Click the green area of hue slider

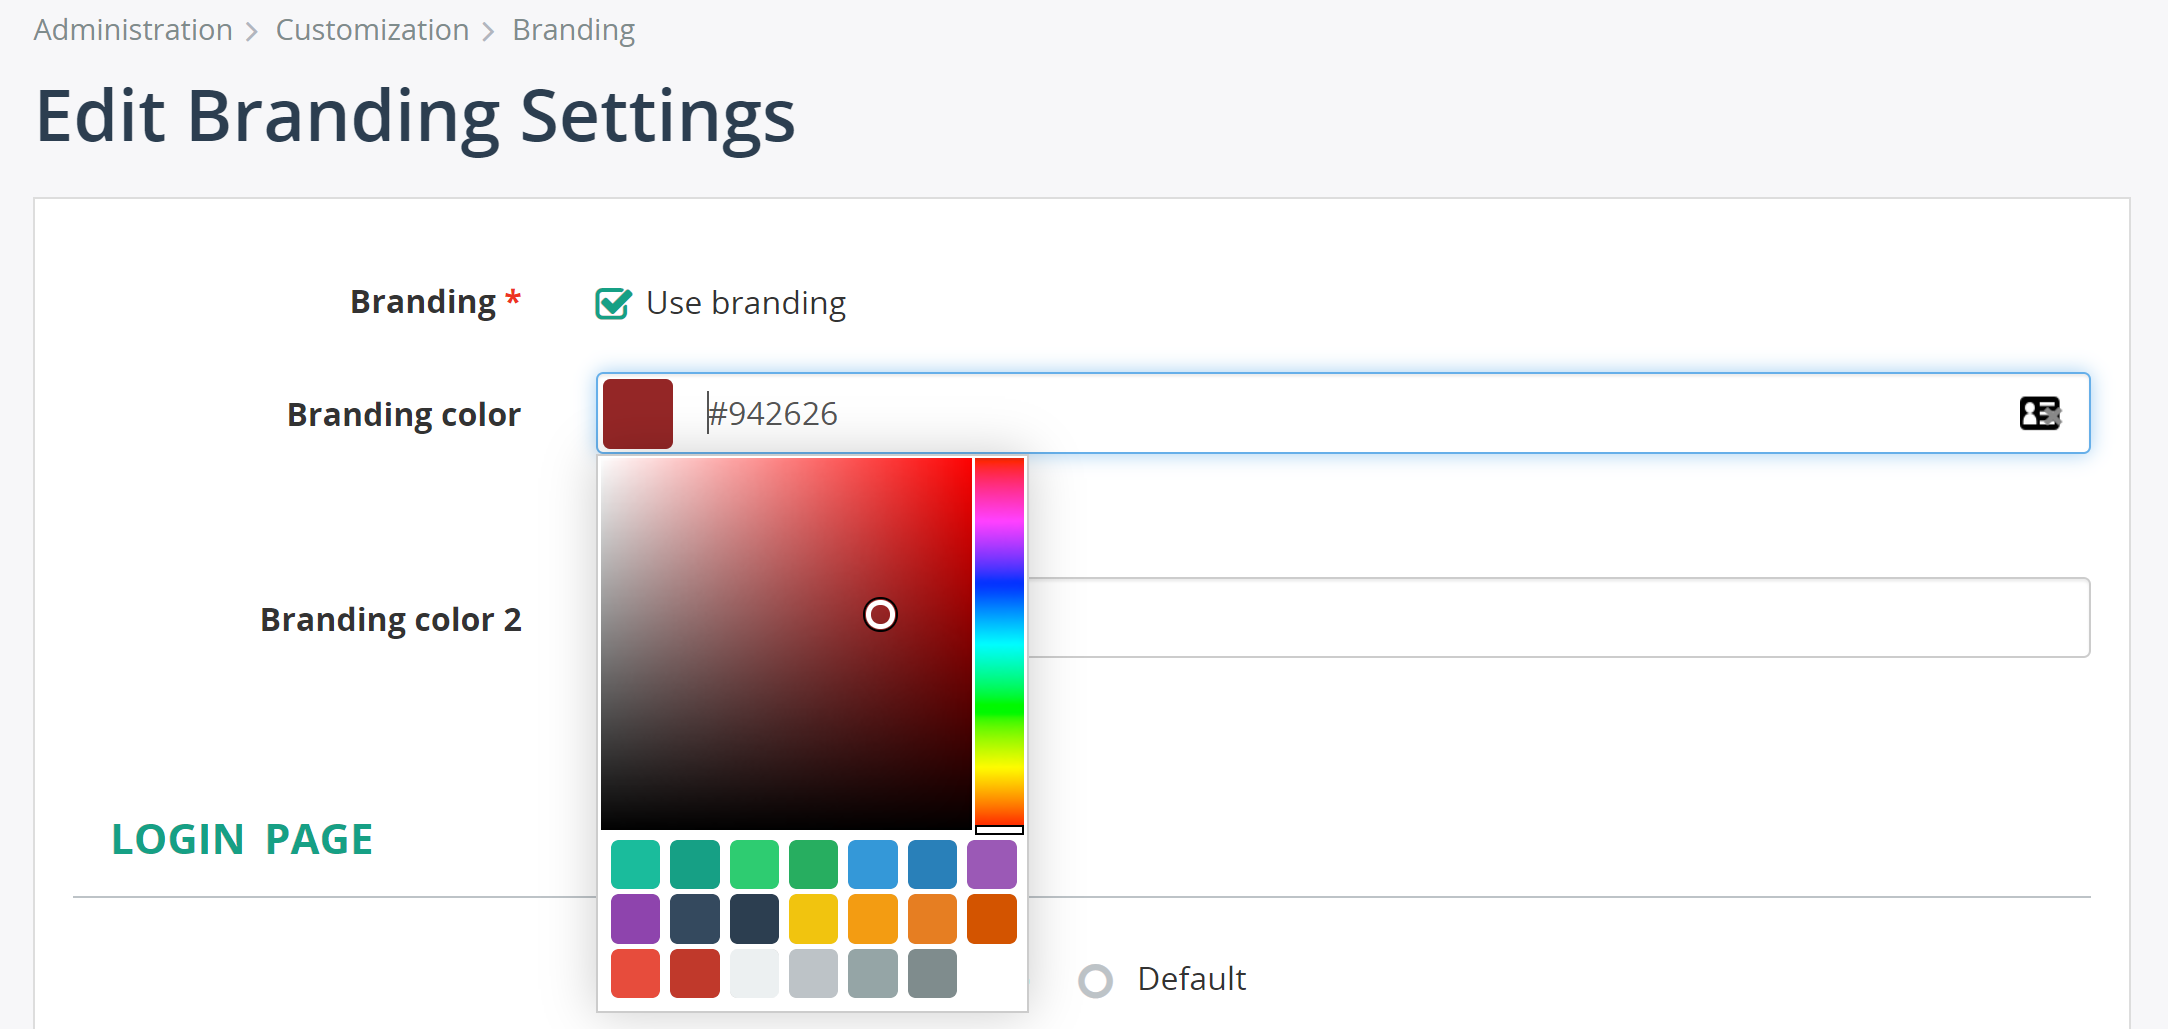pyautogui.click(x=999, y=705)
